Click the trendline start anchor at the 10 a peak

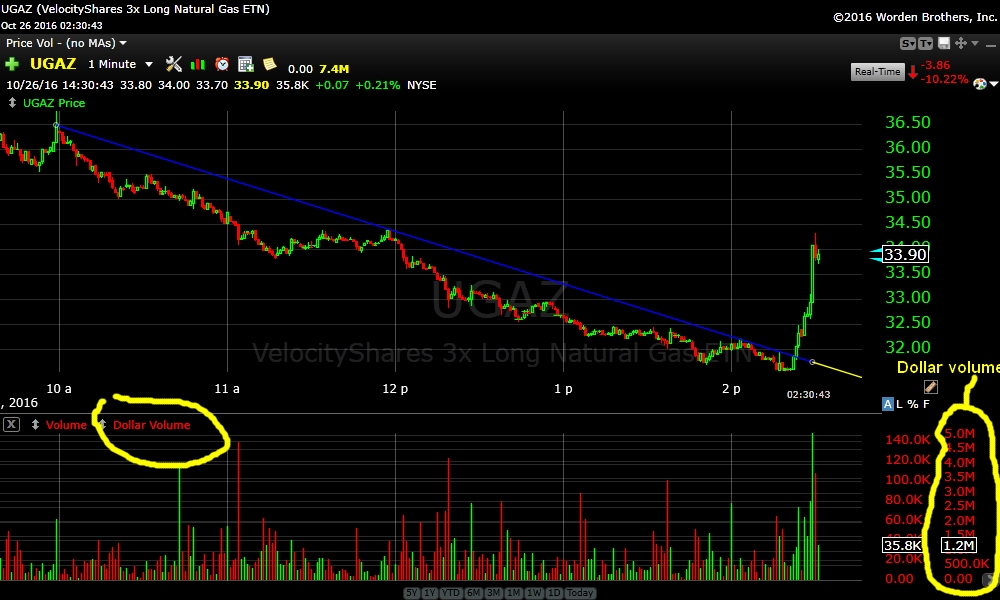tap(57, 126)
